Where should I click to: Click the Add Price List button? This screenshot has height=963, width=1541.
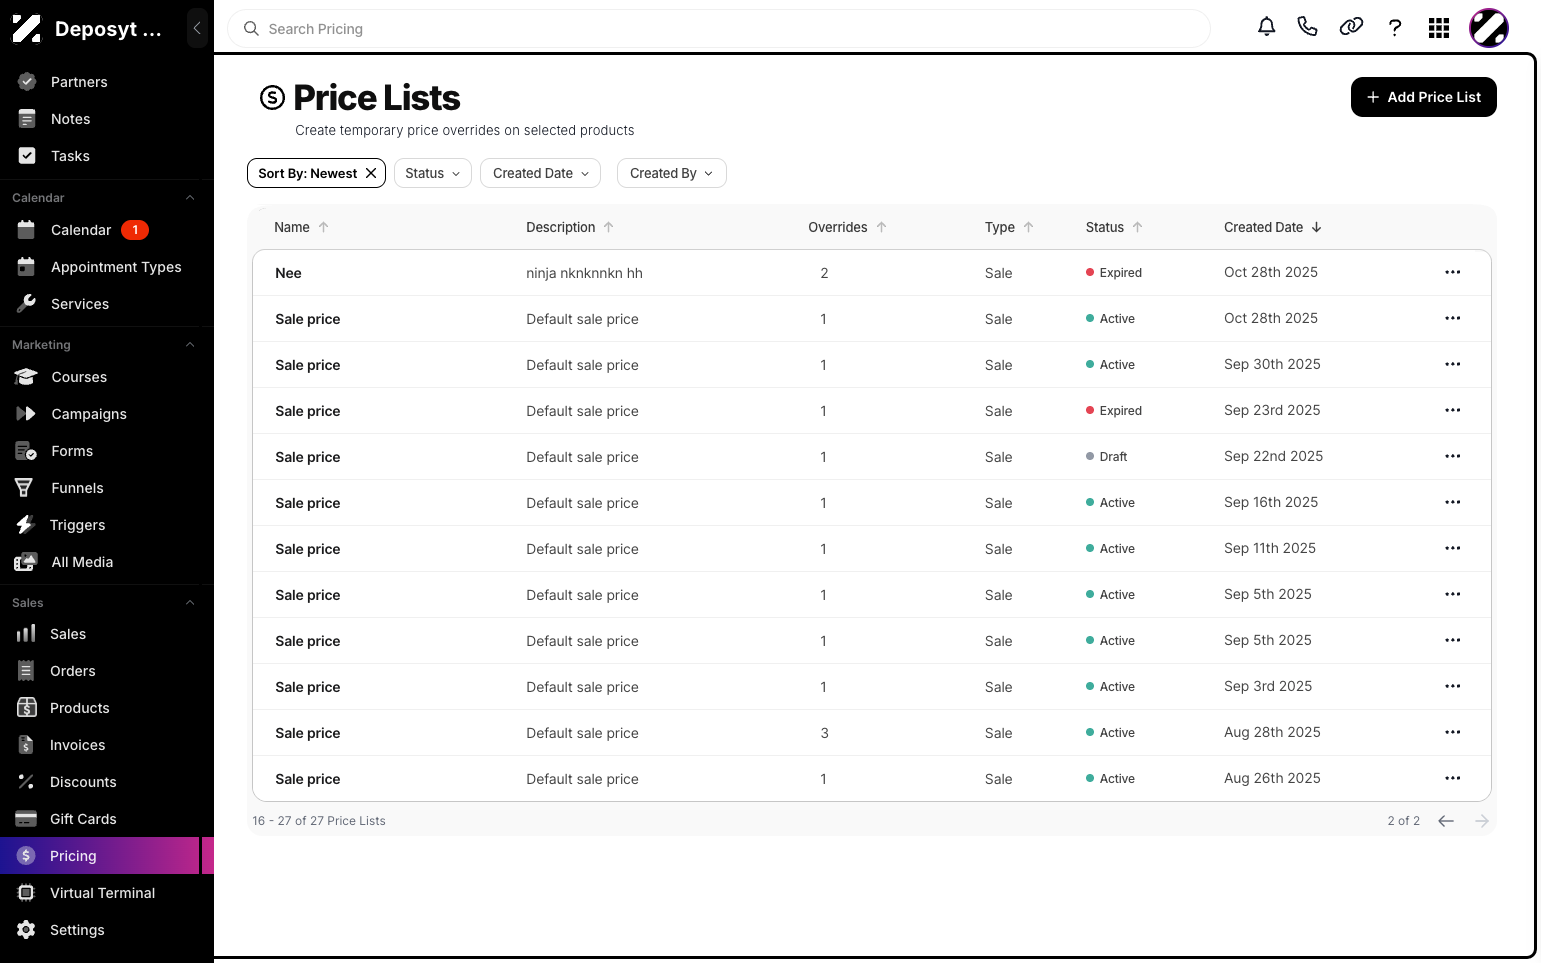tap(1424, 97)
